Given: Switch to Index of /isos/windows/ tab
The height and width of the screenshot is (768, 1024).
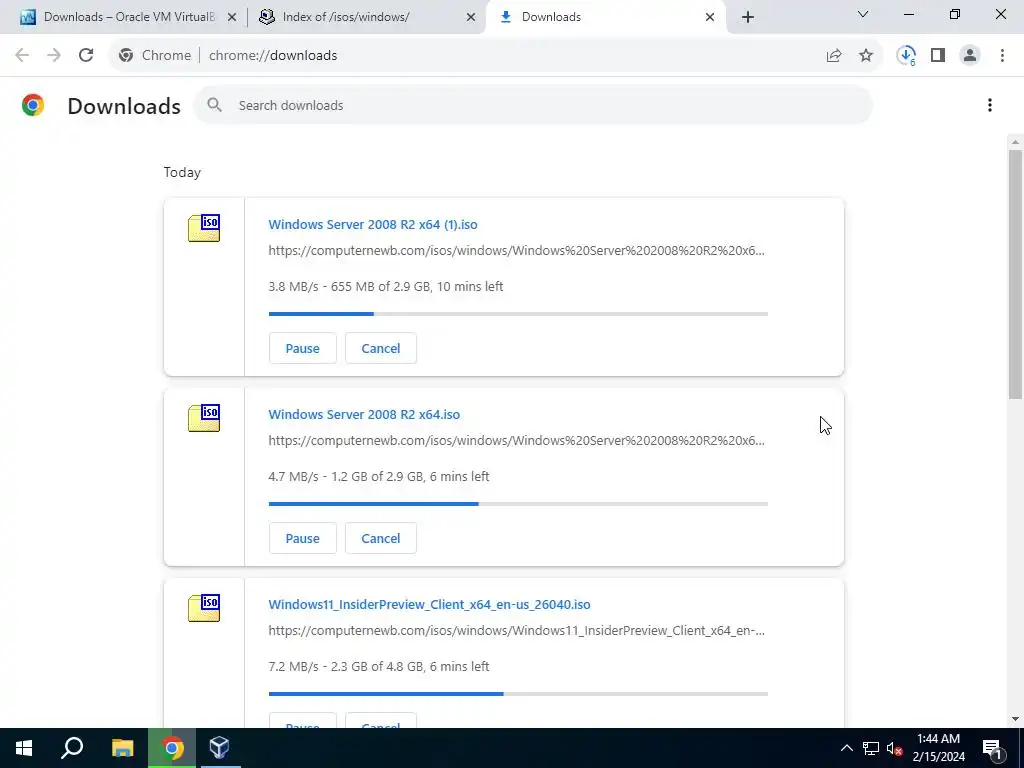Looking at the screenshot, I should [x=347, y=17].
